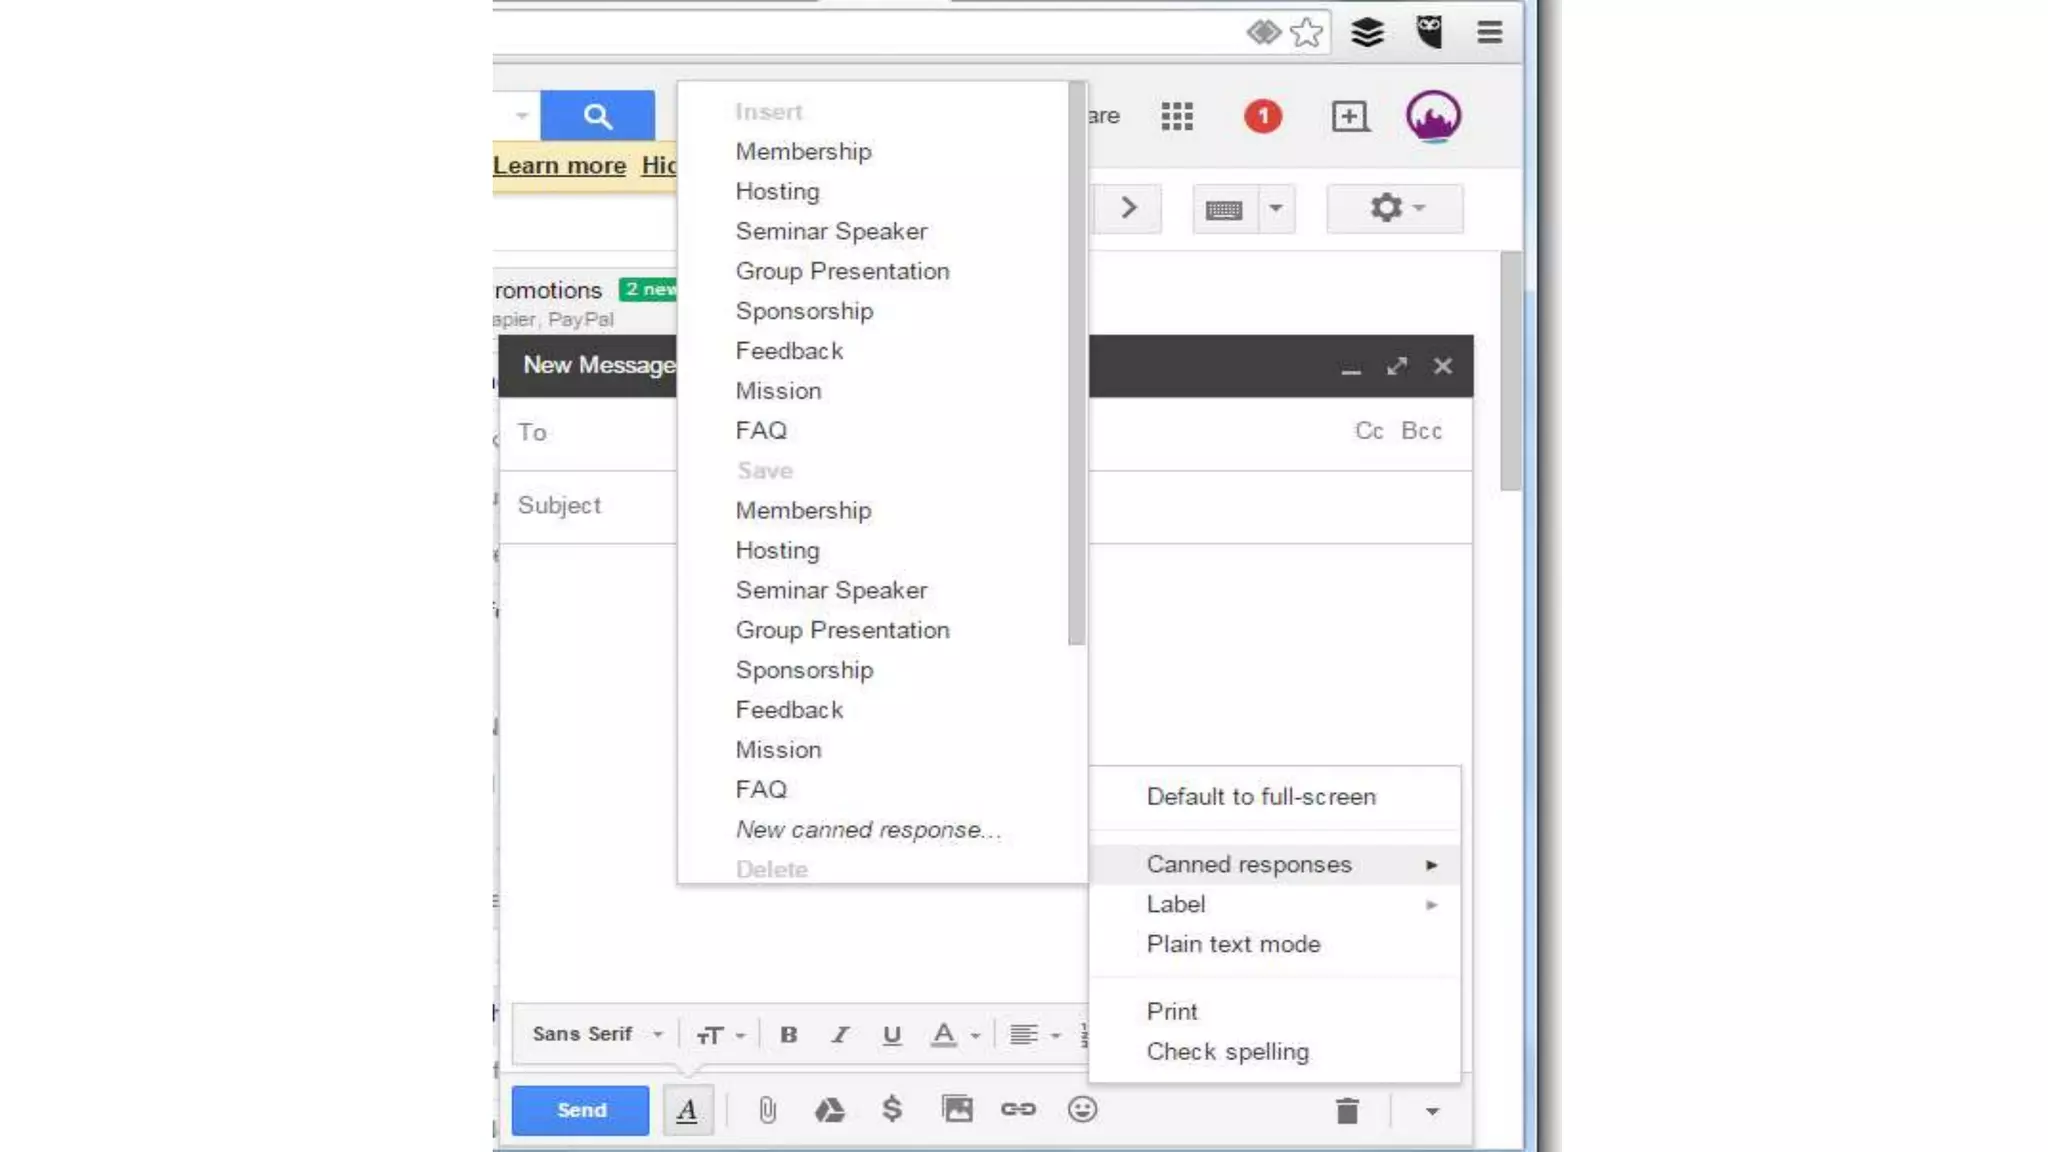Click the send money dollar icon
Viewport: 2048px width, 1152px height.
pos(892,1109)
